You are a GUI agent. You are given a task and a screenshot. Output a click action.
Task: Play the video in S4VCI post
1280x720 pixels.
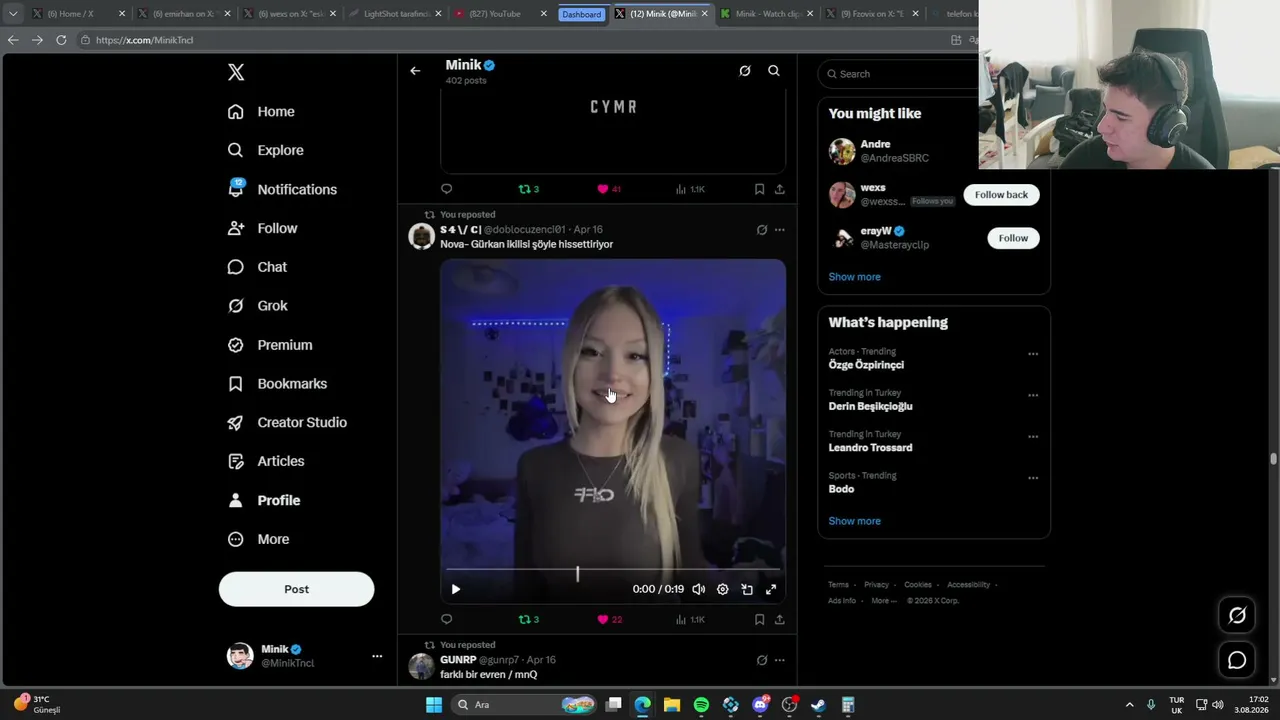[x=456, y=590]
